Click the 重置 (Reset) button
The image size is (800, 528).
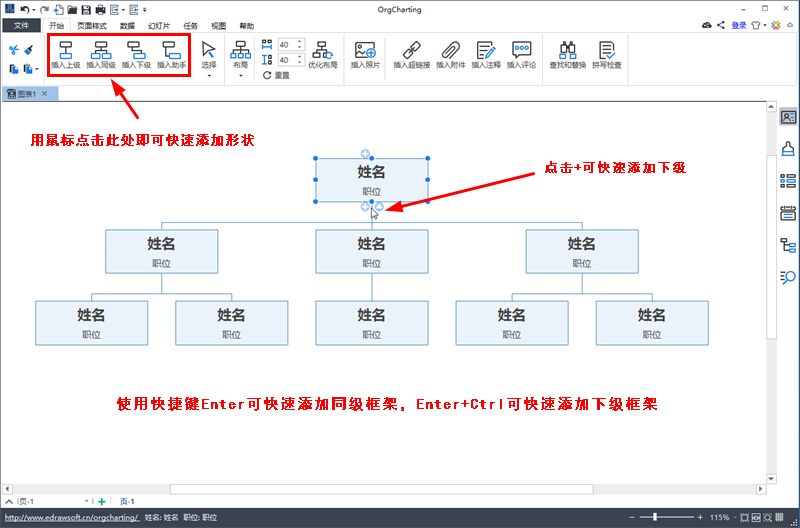click(x=276, y=76)
